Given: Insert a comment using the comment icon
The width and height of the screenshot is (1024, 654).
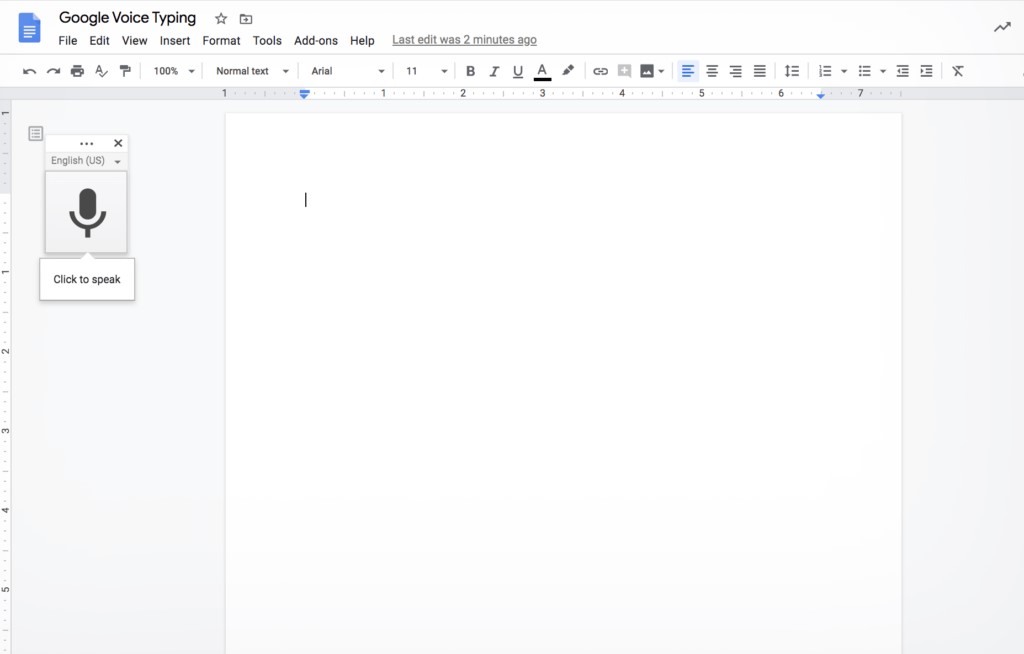Looking at the screenshot, I should pyautogui.click(x=625, y=71).
